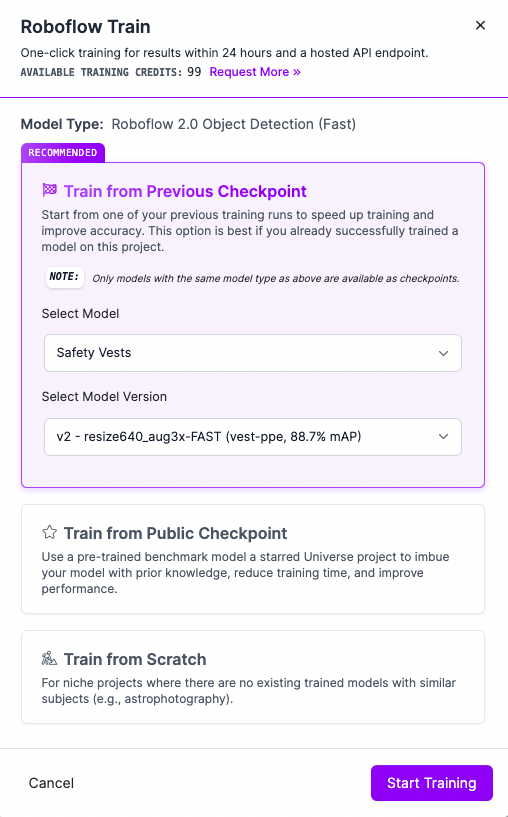Choose the v2 resize640_aug3x-FAST version field
The width and height of the screenshot is (508, 817).
(x=253, y=437)
